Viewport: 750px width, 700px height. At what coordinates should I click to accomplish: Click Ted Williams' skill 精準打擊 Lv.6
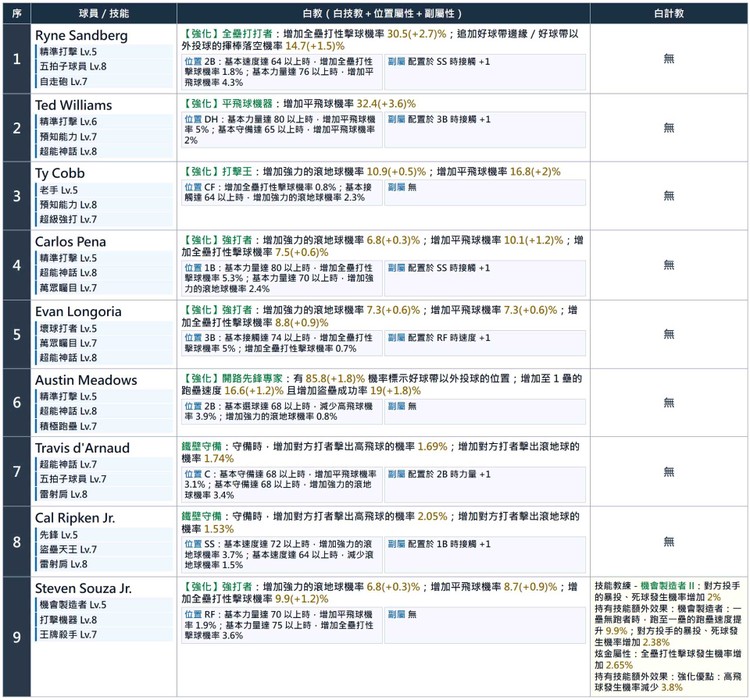pyautogui.click(x=104, y=122)
